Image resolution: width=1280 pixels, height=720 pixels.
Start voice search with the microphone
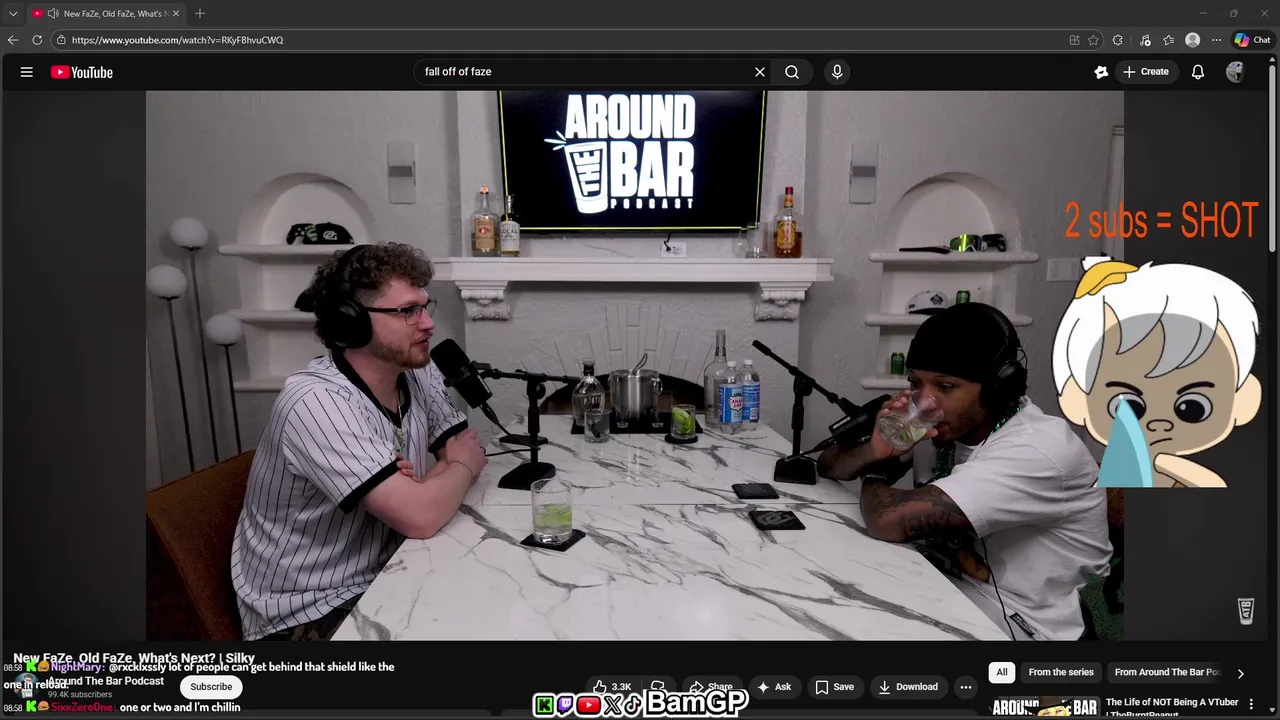click(837, 72)
